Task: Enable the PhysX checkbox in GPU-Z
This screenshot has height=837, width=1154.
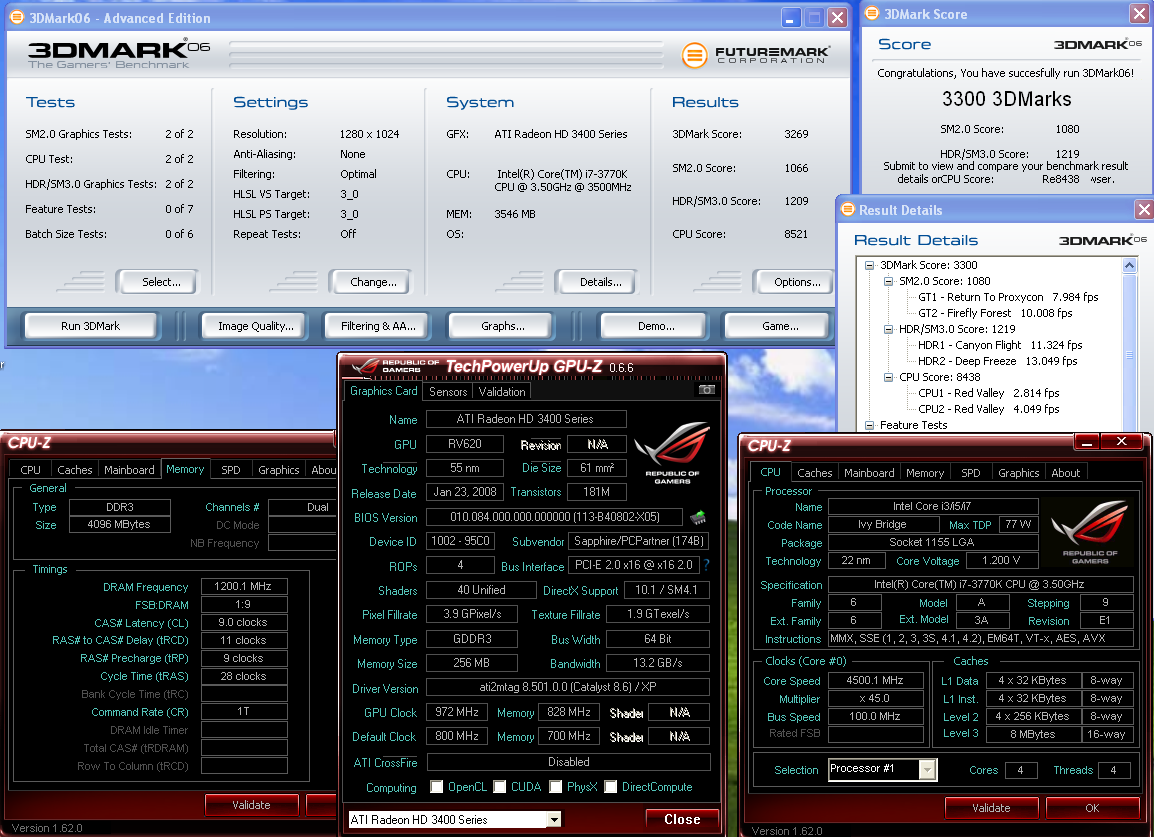Action: 556,787
